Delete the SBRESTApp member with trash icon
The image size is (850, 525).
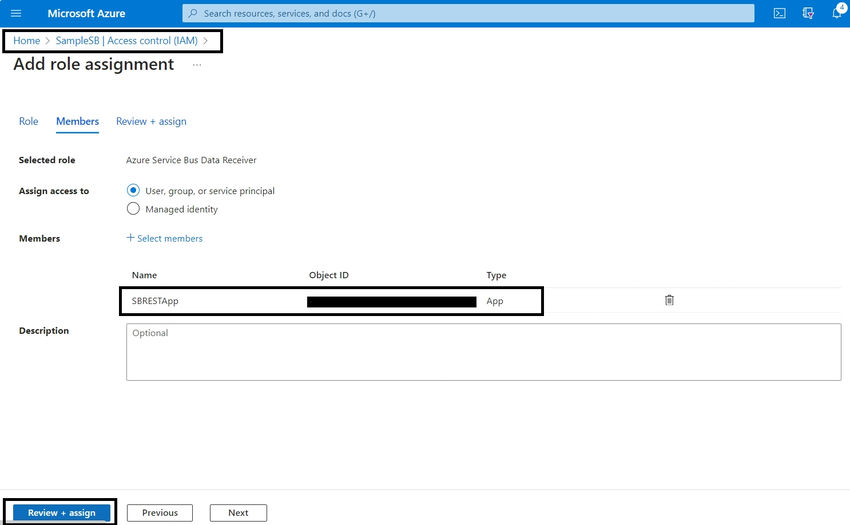[669, 300]
